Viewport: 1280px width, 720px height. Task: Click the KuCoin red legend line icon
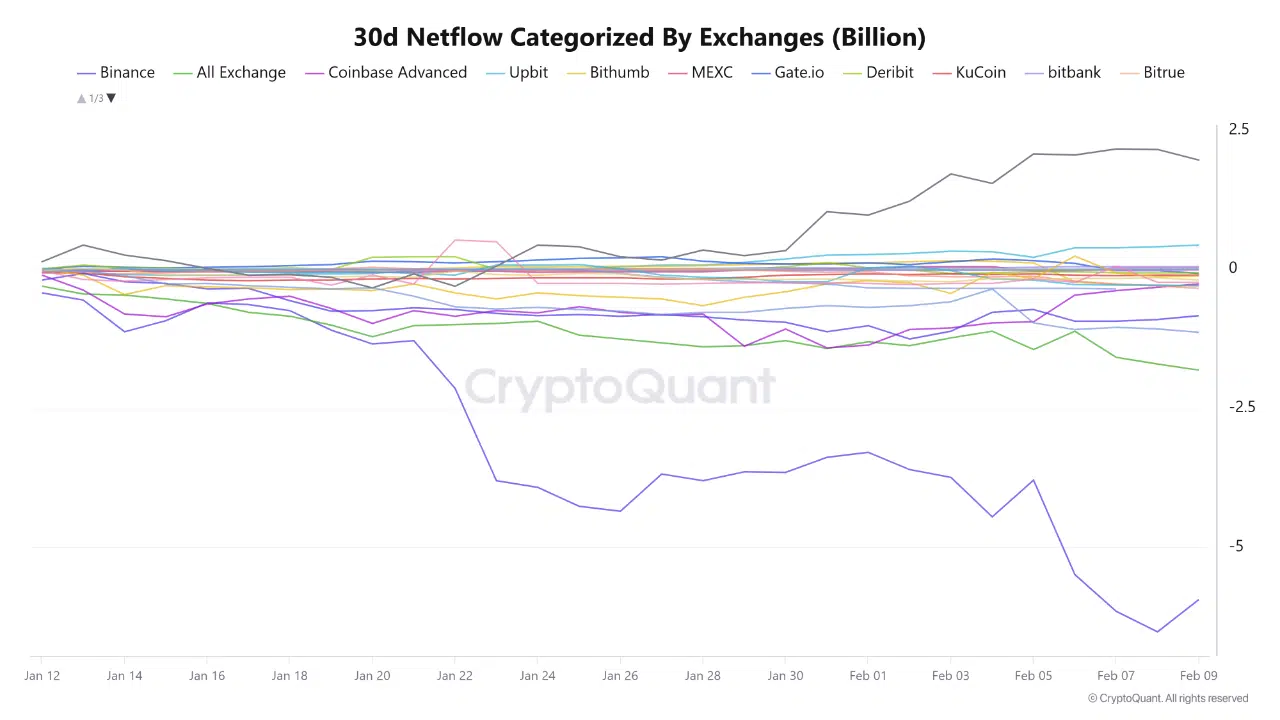click(942, 73)
